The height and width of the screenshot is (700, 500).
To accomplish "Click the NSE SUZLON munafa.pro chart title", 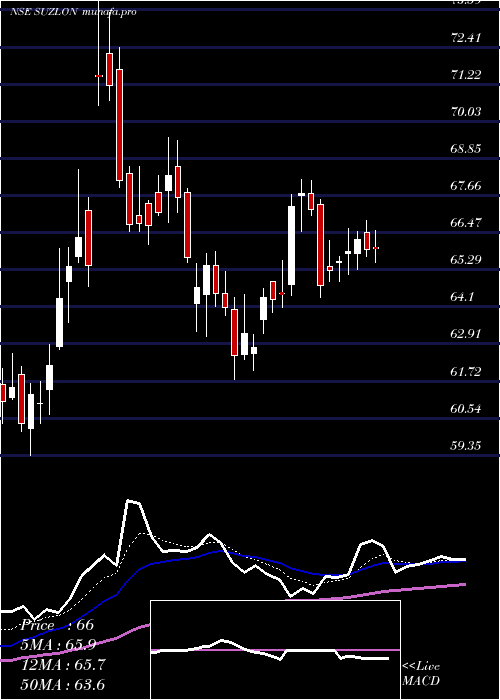I will tap(73, 12).
